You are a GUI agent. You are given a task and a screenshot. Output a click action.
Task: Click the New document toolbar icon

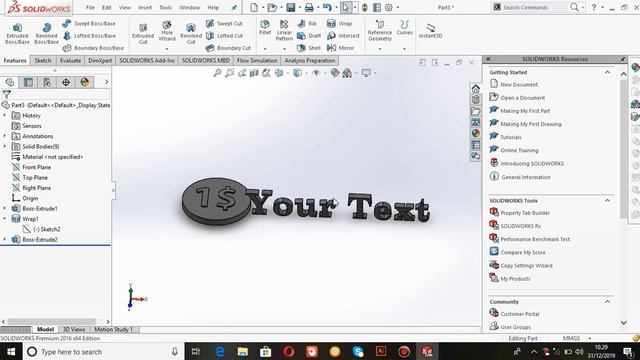click(254, 7)
